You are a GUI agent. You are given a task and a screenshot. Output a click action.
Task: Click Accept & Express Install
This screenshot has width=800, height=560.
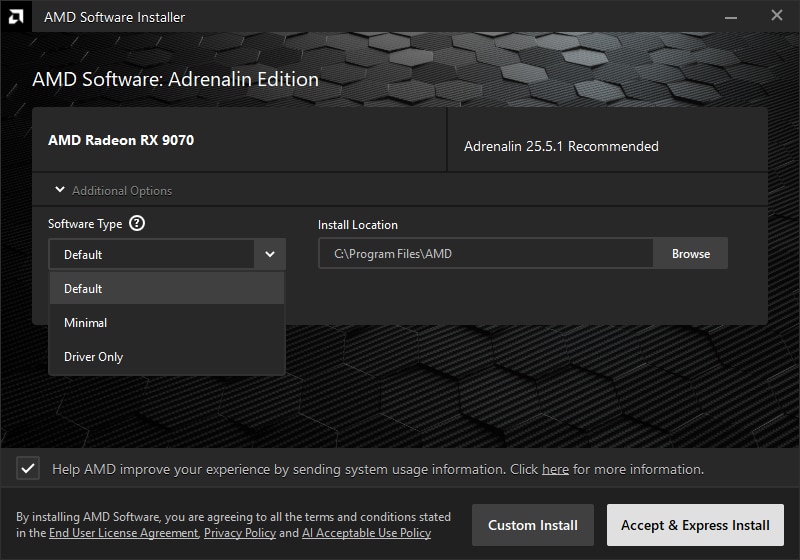click(695, 525)
